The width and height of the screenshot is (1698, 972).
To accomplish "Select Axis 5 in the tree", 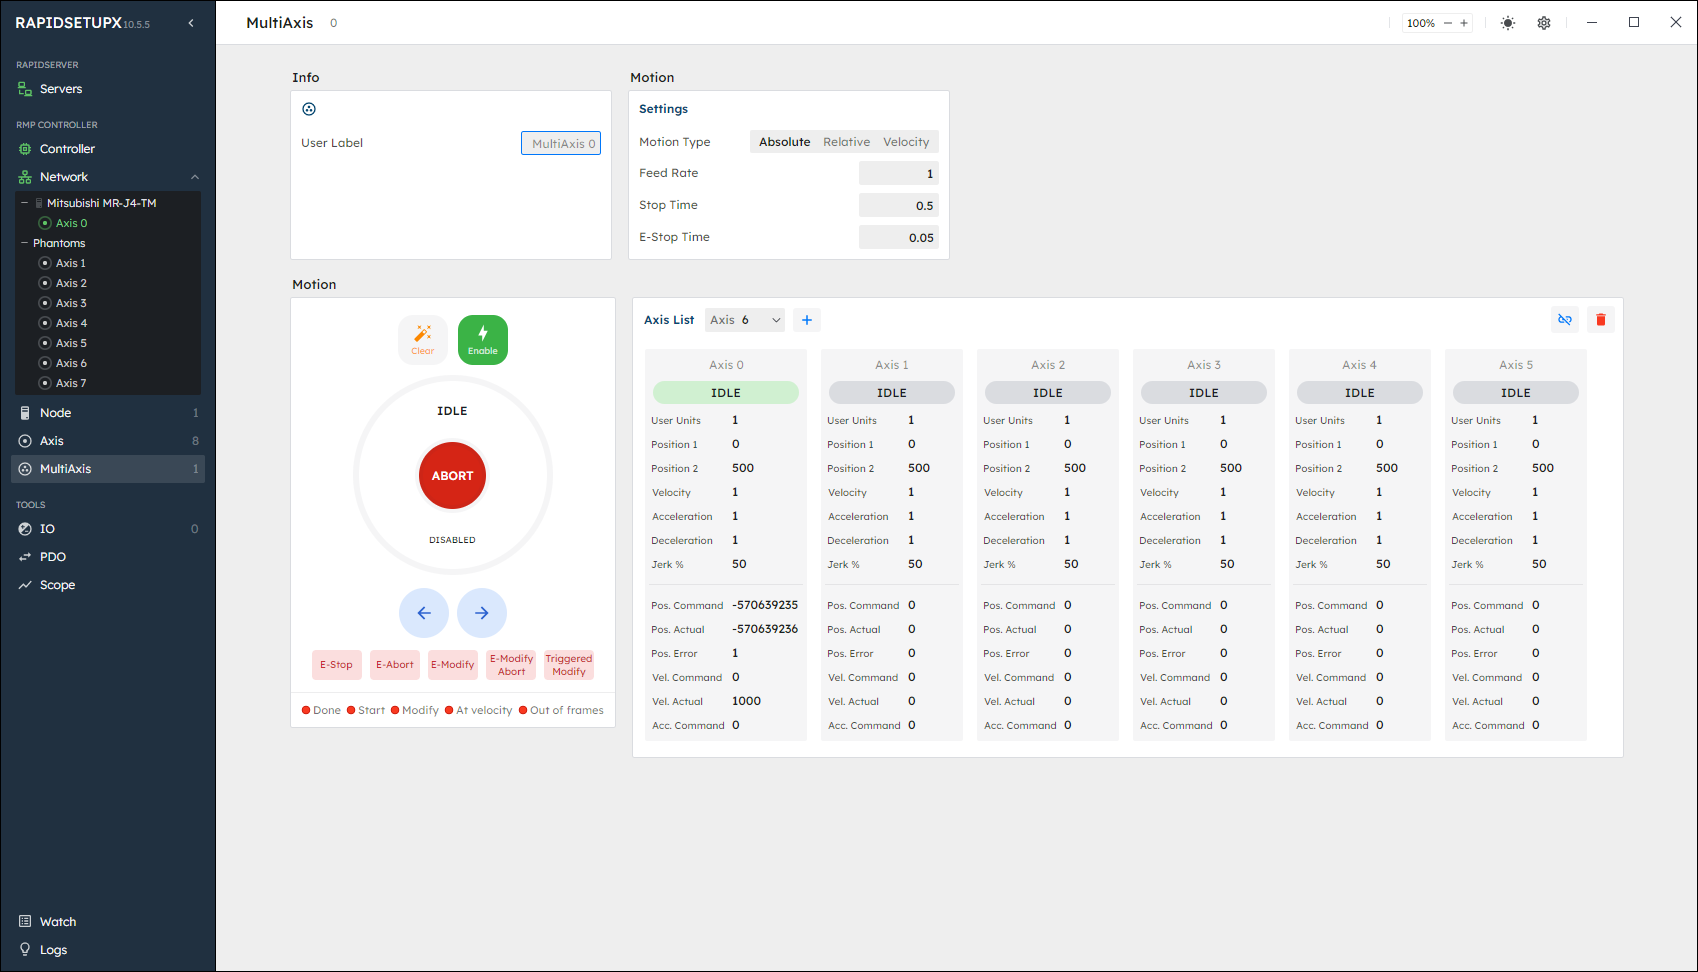I will pyautogui.click(x=71, y=343).
